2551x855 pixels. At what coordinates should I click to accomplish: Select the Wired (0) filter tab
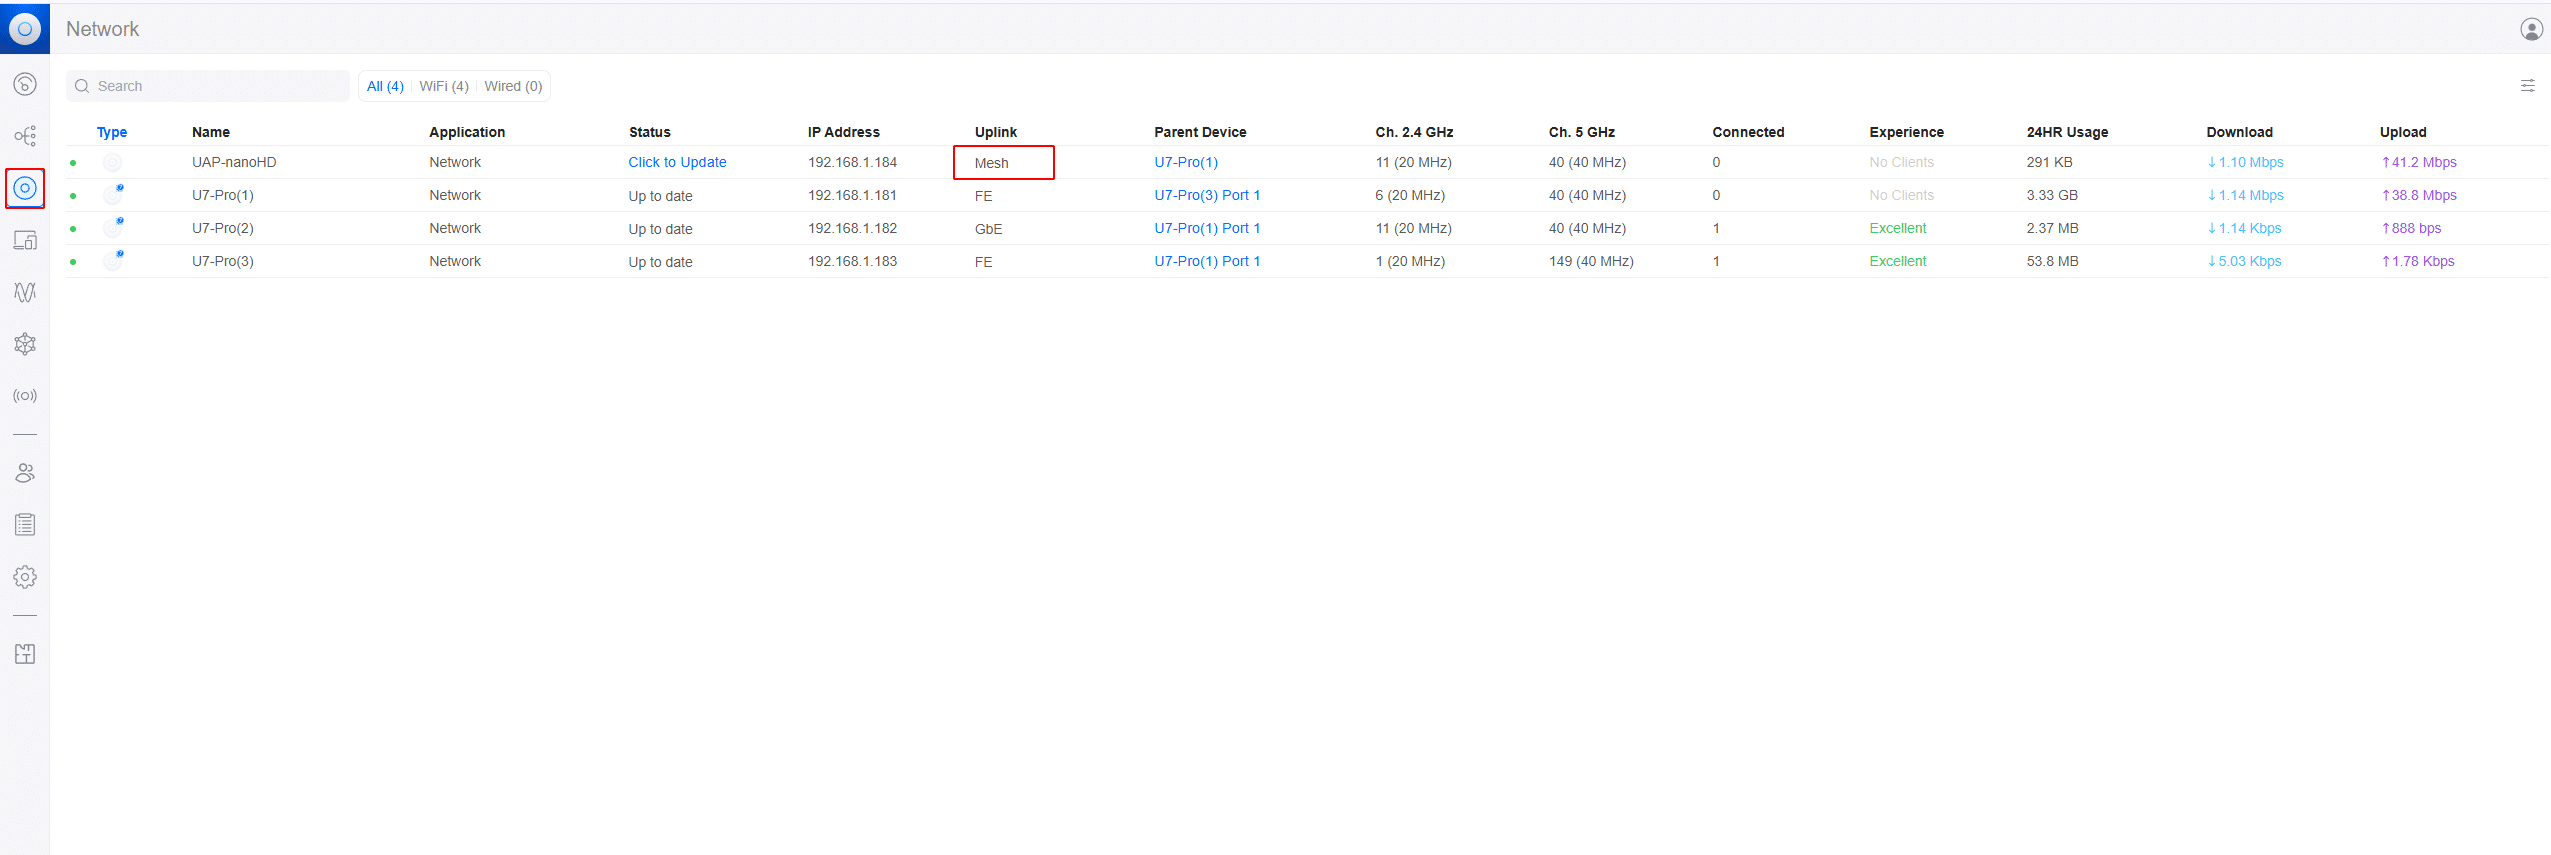(513, 86)
